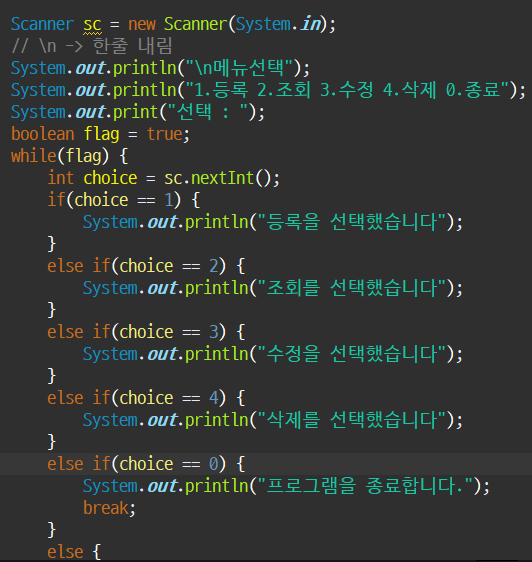The image size is (532, 562).
Task: Click the number 3 in 'choice == 3'
Action: pos(214,332)
